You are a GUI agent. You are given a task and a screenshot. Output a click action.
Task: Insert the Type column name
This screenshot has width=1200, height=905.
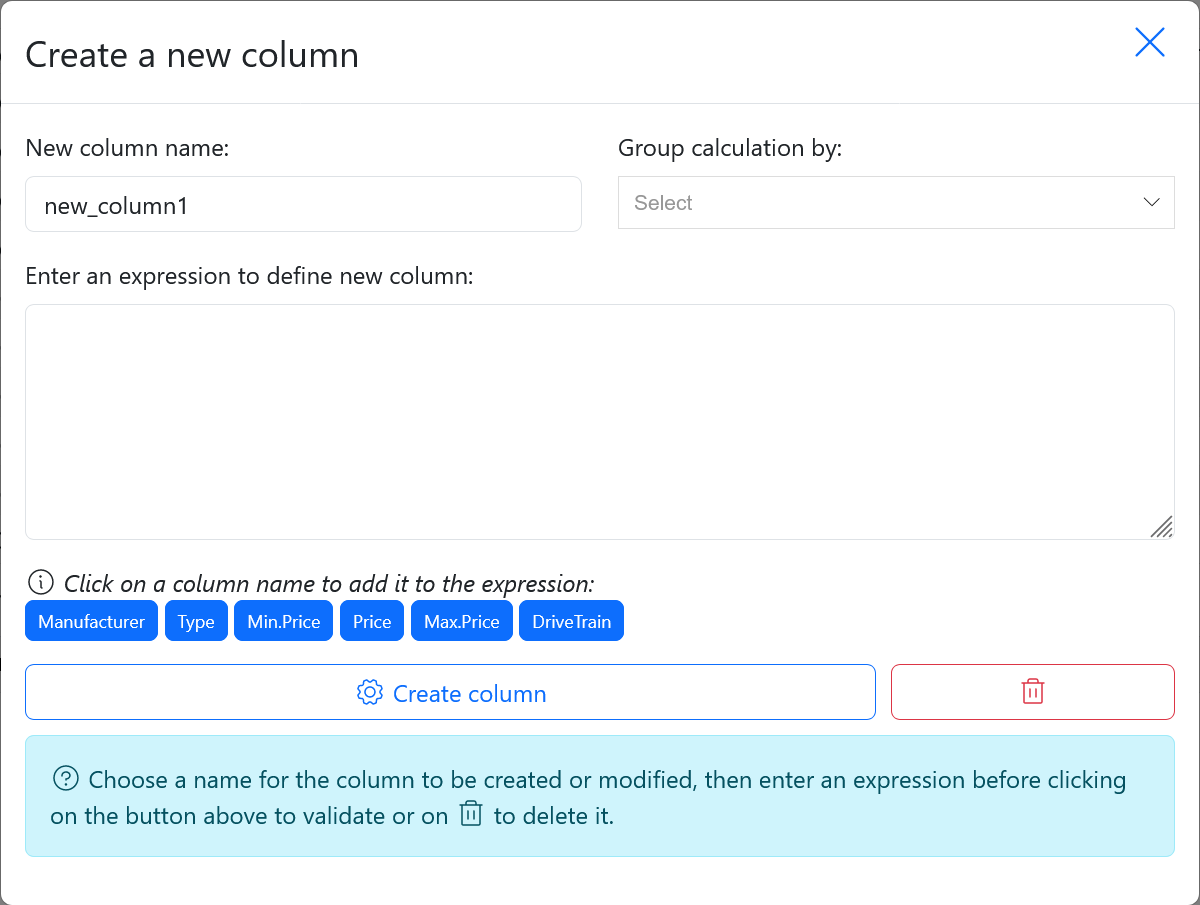(196, 621)
